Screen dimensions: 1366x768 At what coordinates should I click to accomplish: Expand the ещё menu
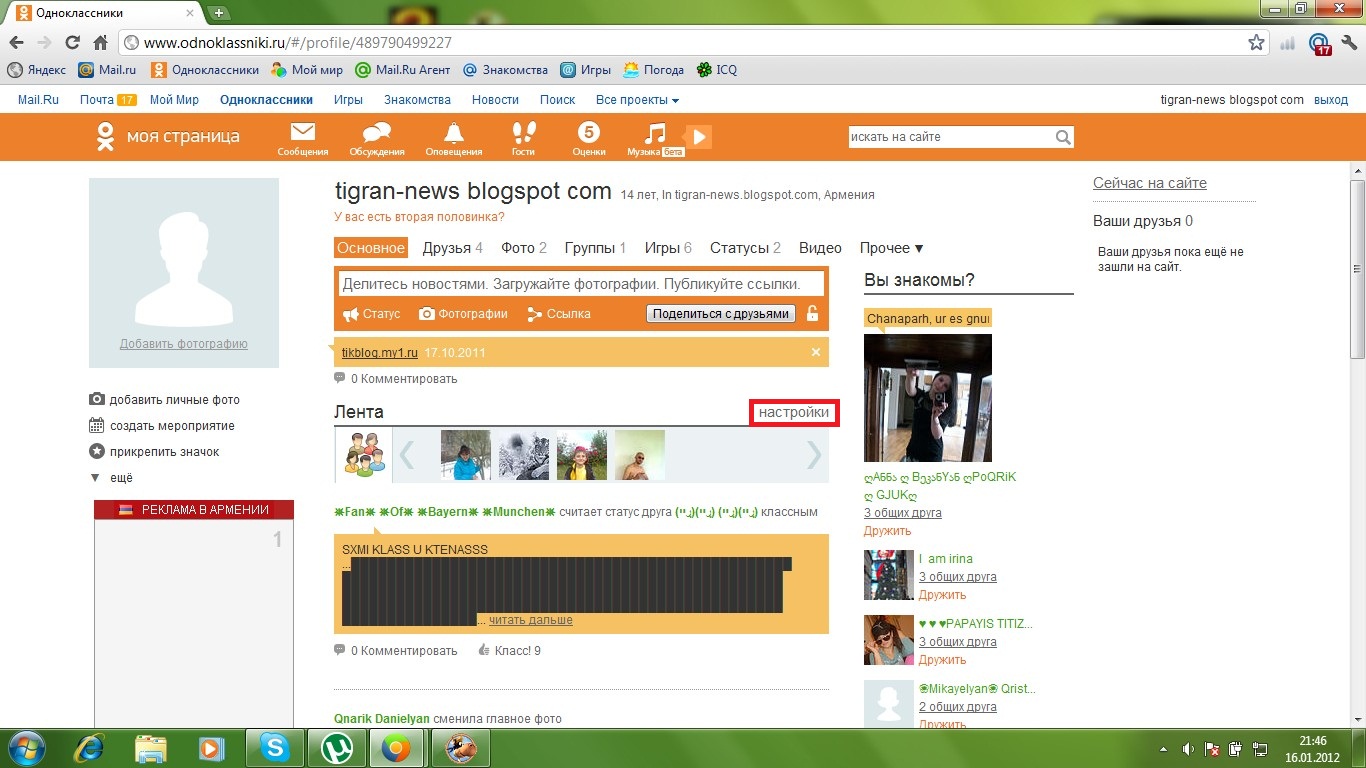(x=111, y=478)
